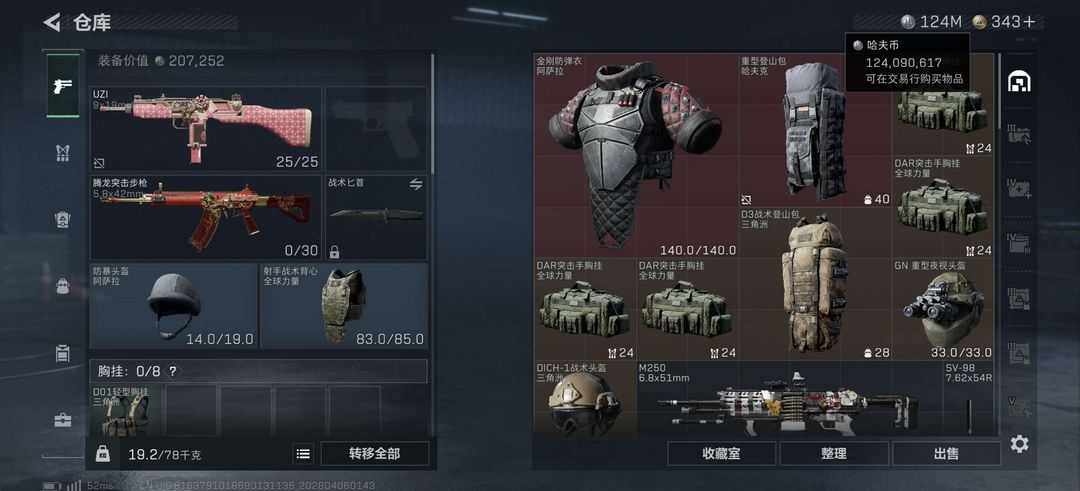Click the help question mark beside 胸挂
This screenshot has width=1080, height=491.
pyautogui.click(x=172, y=371)
